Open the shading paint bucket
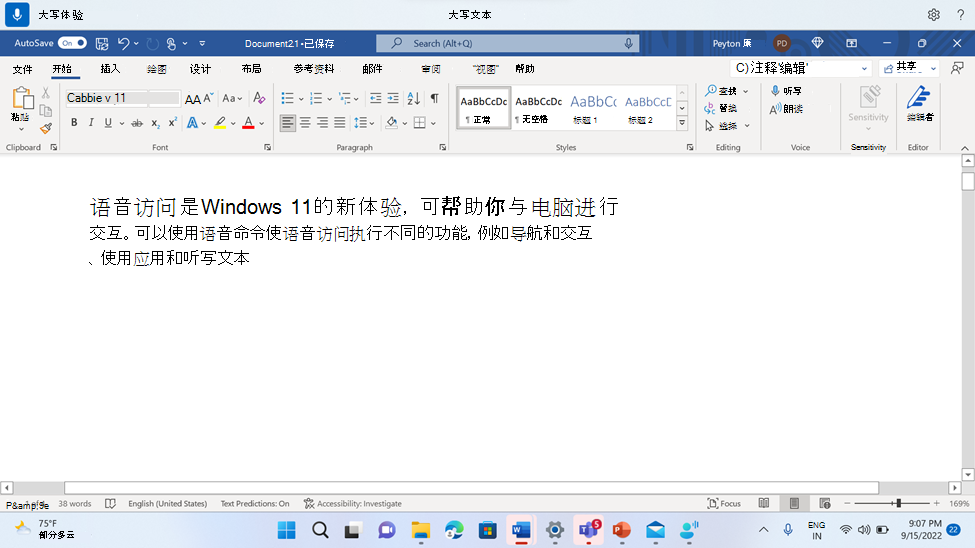The width and height of the screenshot is (975, 548). pyautogui.click(x=391, y=123)
